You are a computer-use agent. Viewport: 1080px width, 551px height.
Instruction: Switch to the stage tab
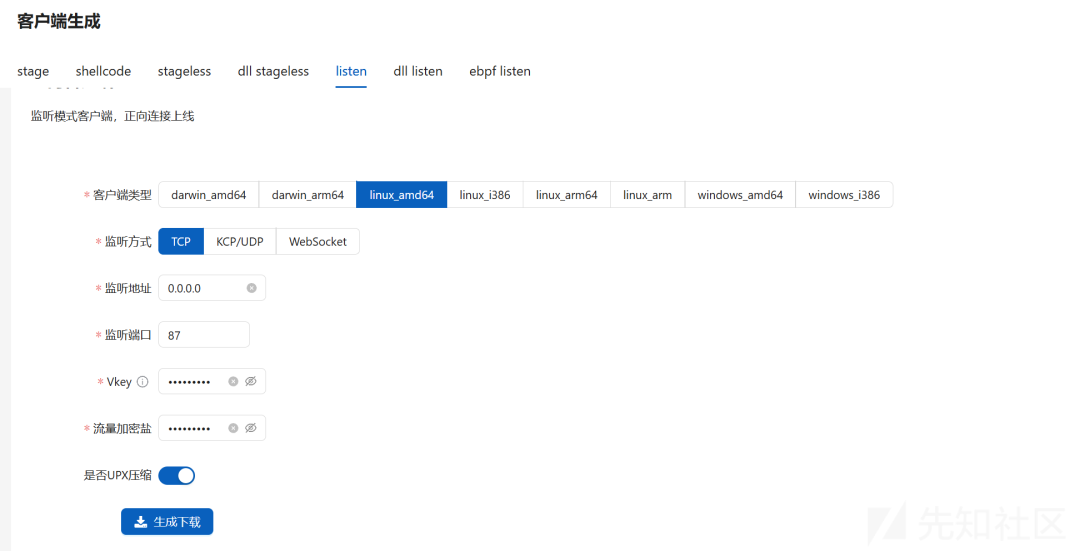tap(33, 71)
